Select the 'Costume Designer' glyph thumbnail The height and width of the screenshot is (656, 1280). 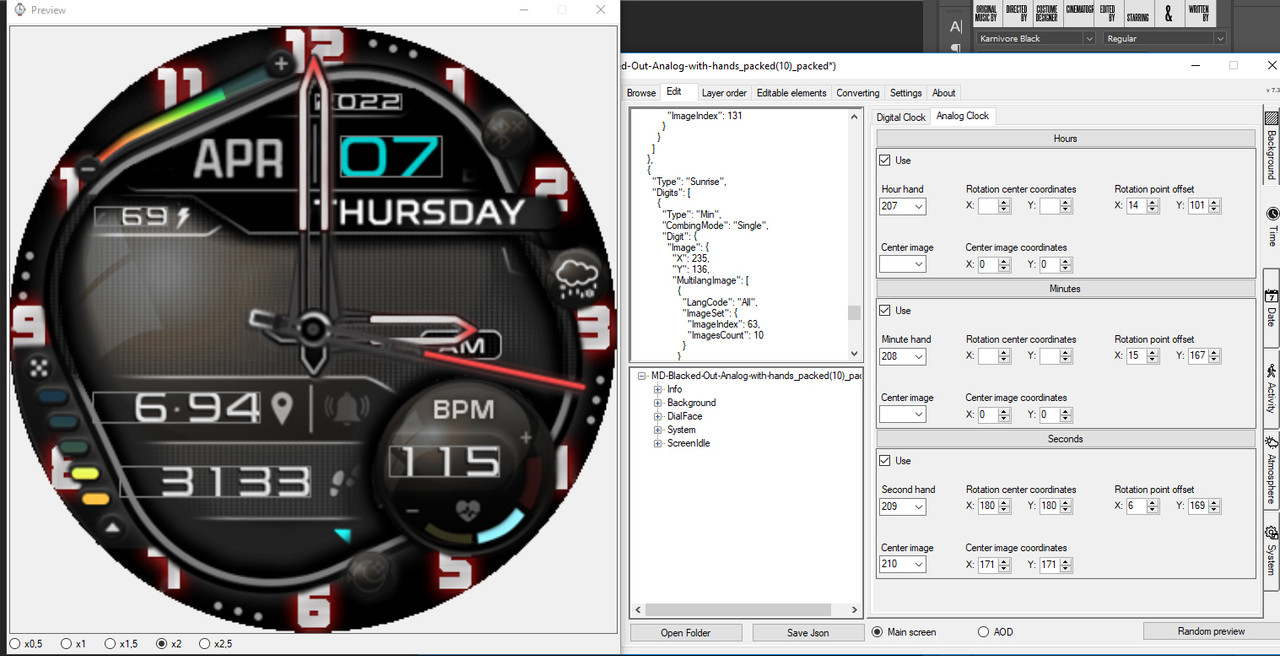pos(1046,13)
